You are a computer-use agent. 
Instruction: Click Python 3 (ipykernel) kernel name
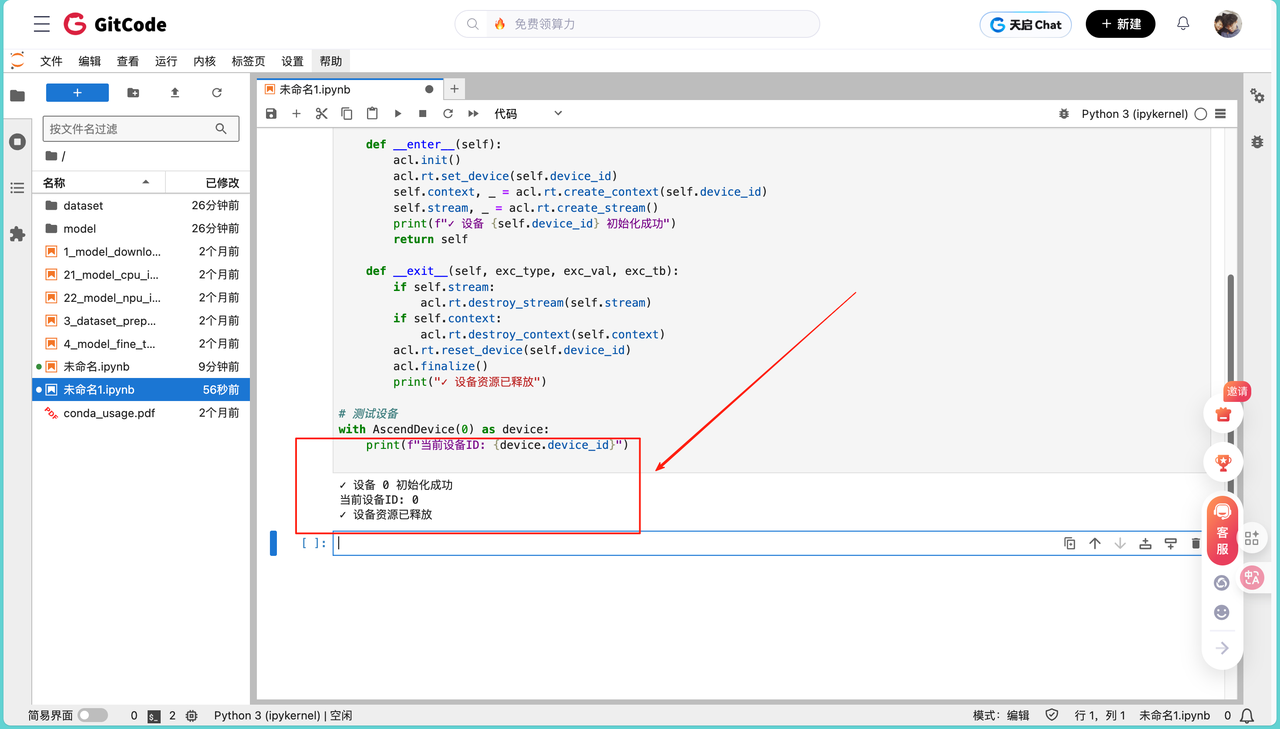pyautogui.click(x=1135, y=114)
